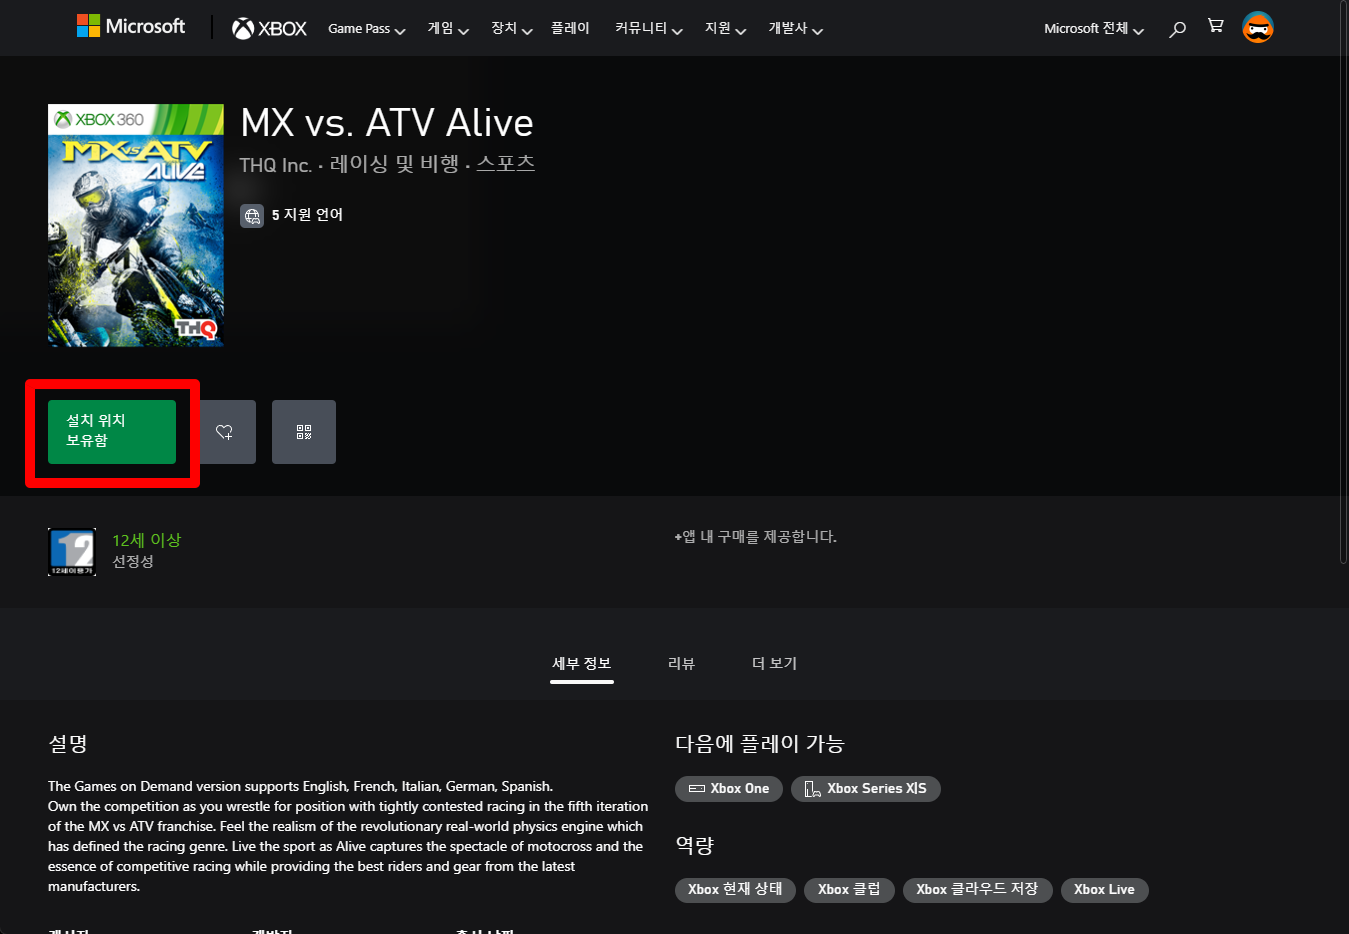
Task: Open the account avatar profile menu
Action: [x=1258, y=28]
